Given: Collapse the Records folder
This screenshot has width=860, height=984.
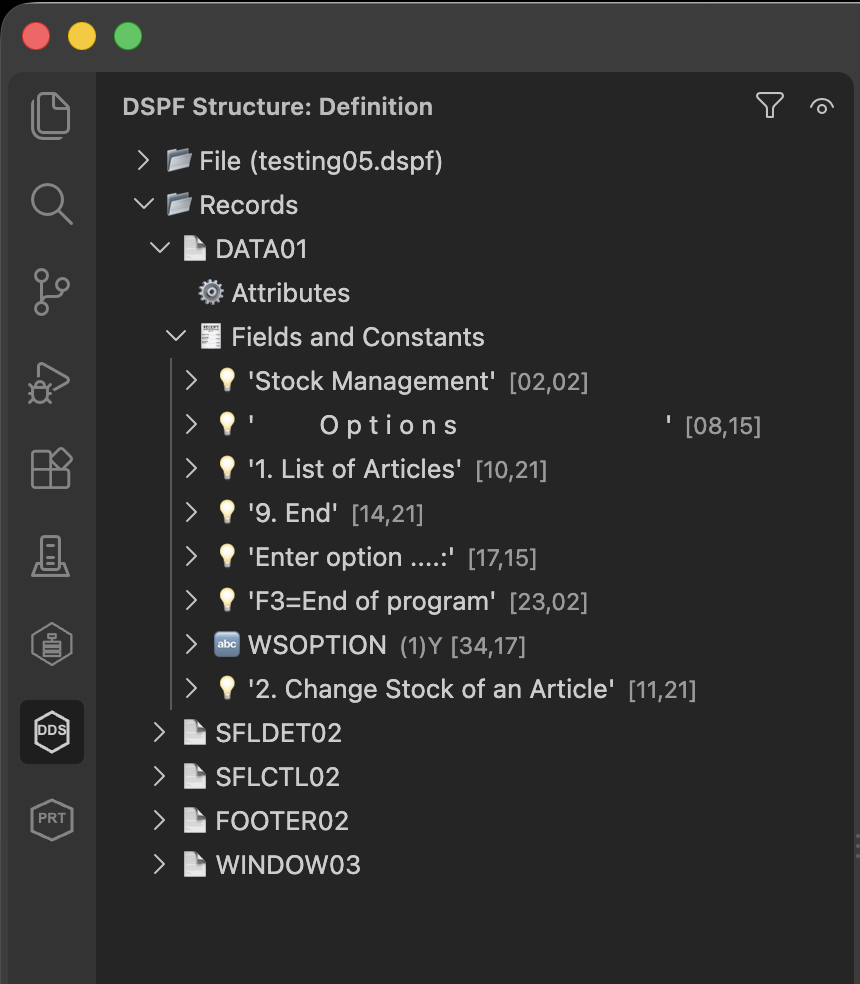Looking at the screenshot, I should click(144, 205).
